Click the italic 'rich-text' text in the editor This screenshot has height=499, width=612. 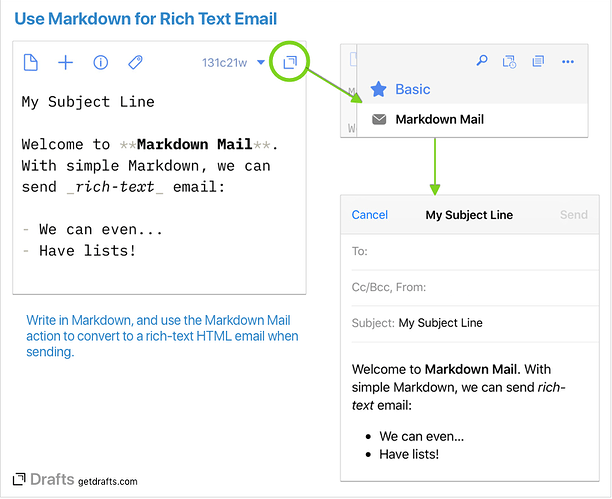[115, 187]
